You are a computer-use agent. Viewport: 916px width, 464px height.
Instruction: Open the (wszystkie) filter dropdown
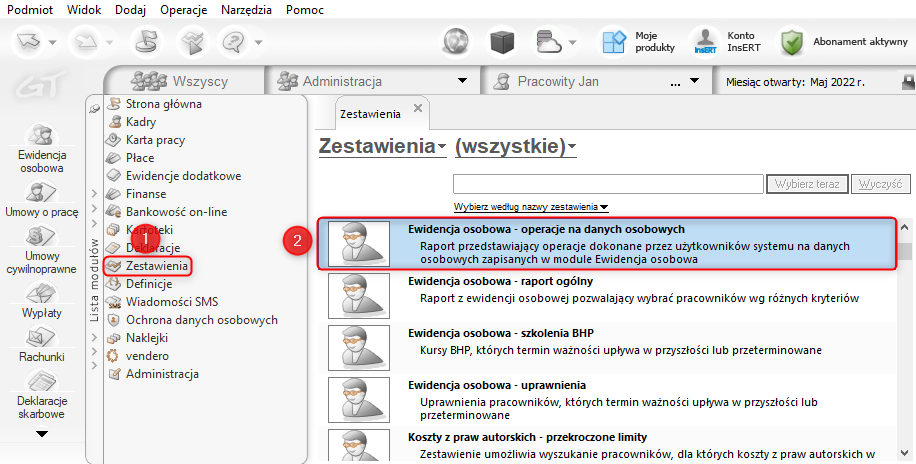pyautogui.click(x=516, y=146)
